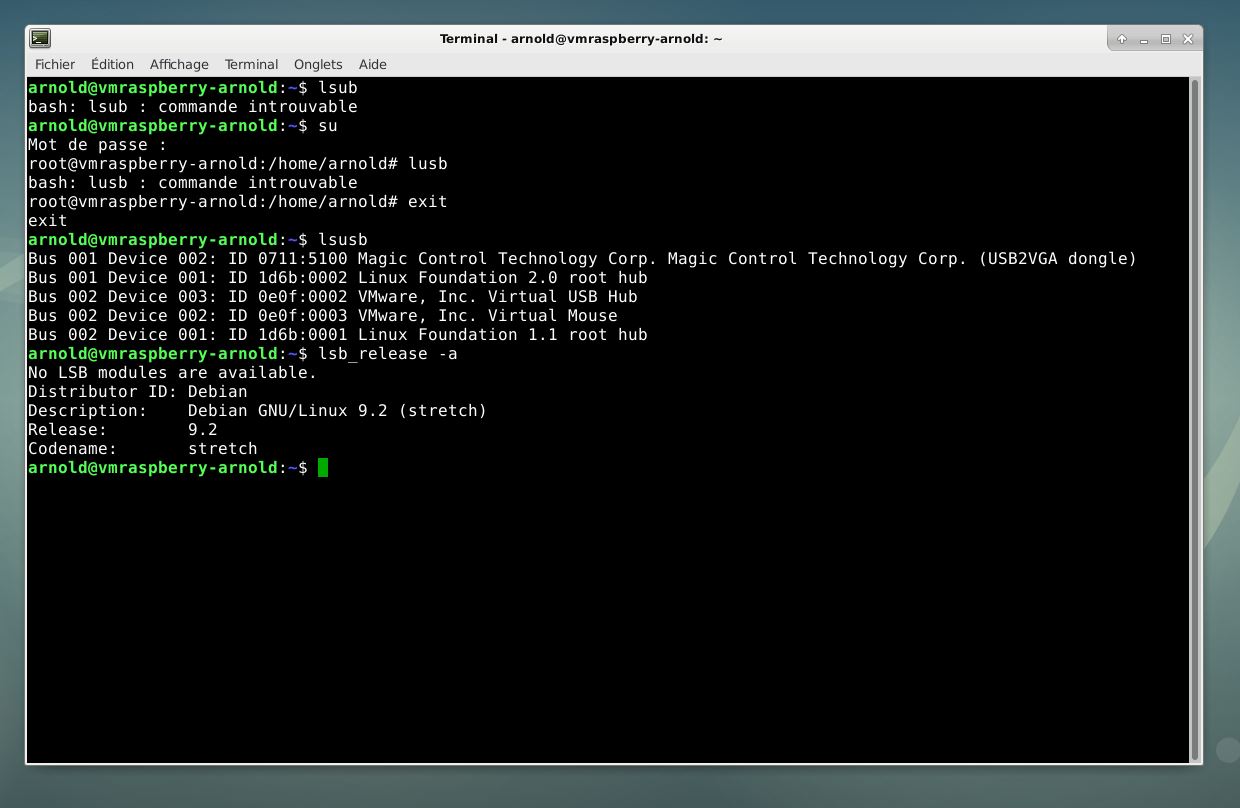Screen dimensions: 1240x808
Task: Click the roll-up window arrow button
Action: [x=1122, y=39]
